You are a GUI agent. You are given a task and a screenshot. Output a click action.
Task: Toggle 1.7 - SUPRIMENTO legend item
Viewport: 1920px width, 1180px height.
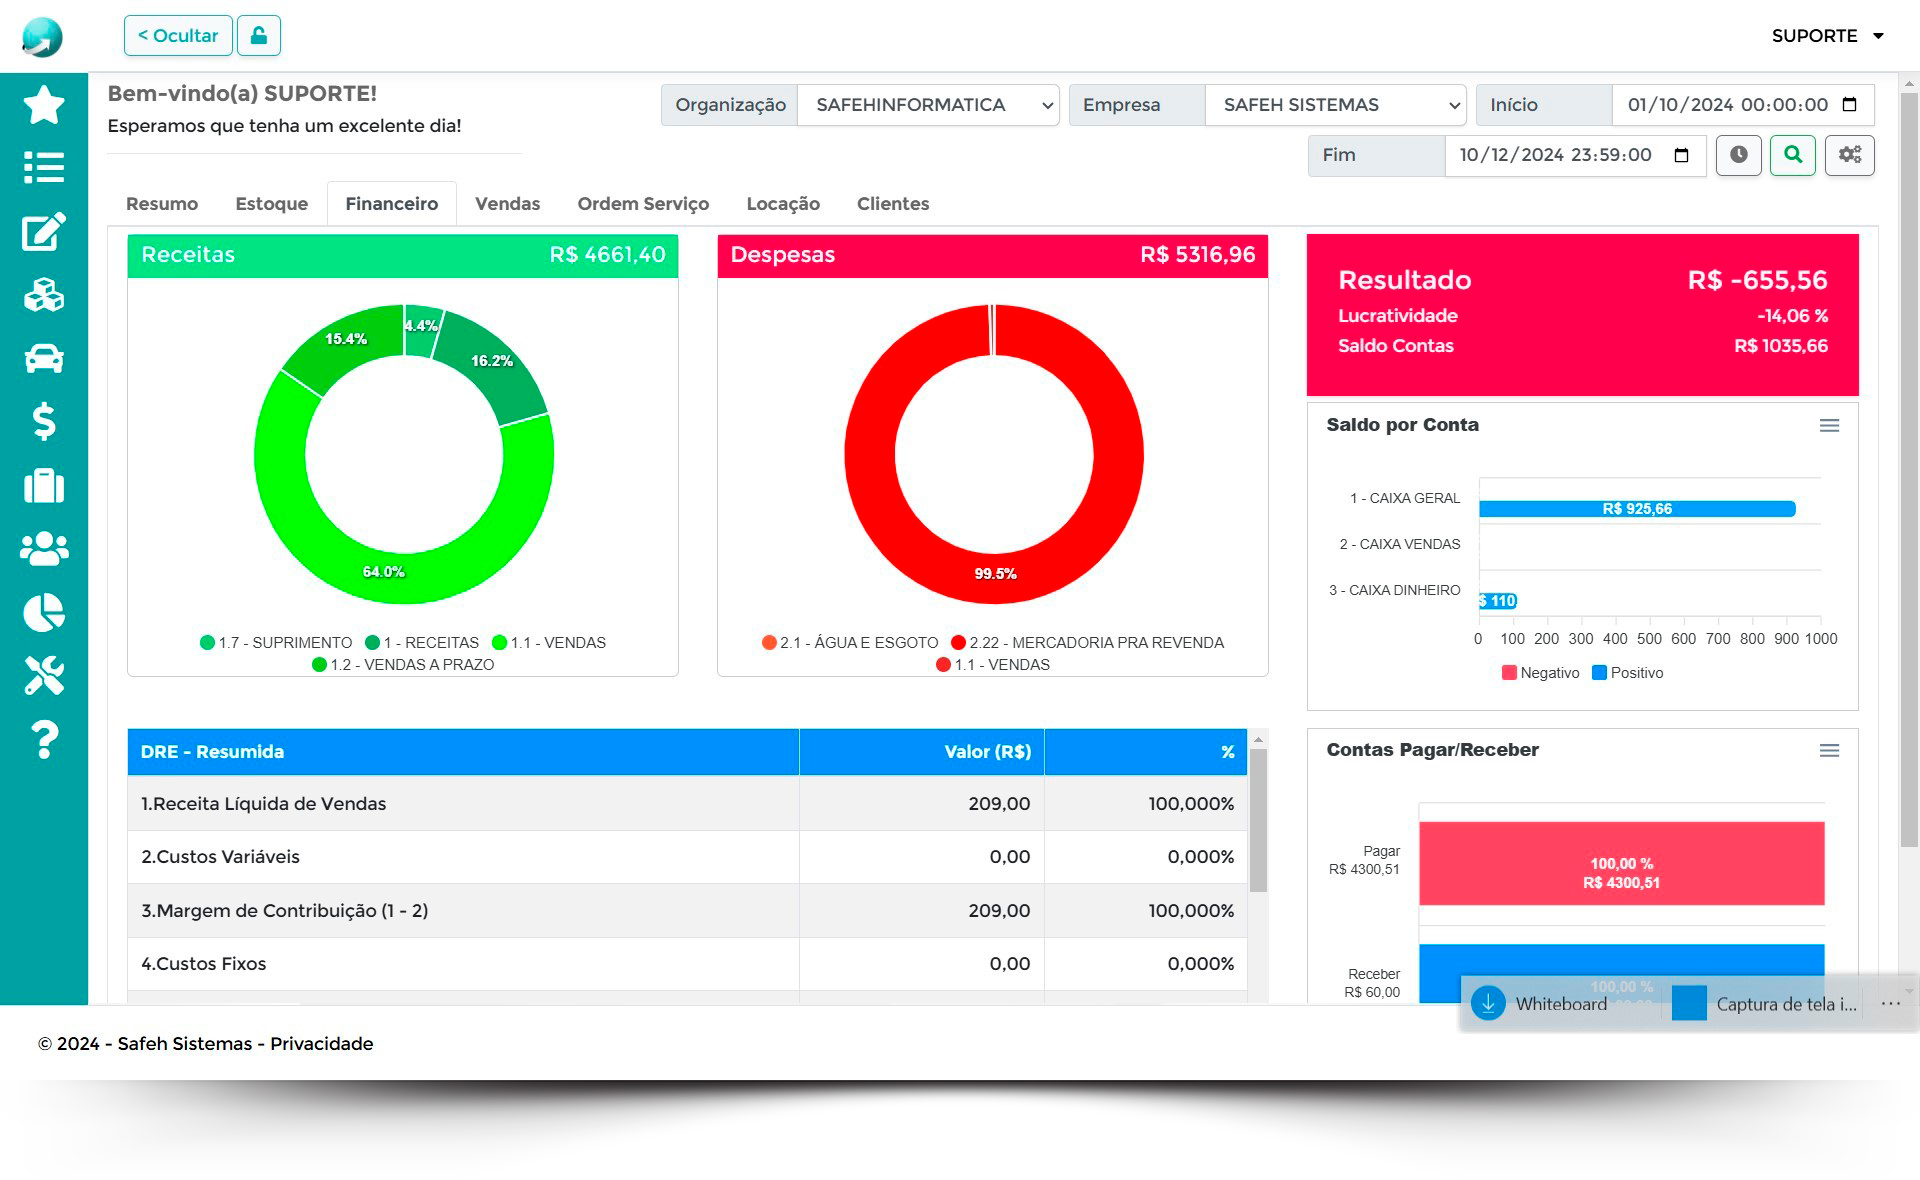tap(276, 642)
